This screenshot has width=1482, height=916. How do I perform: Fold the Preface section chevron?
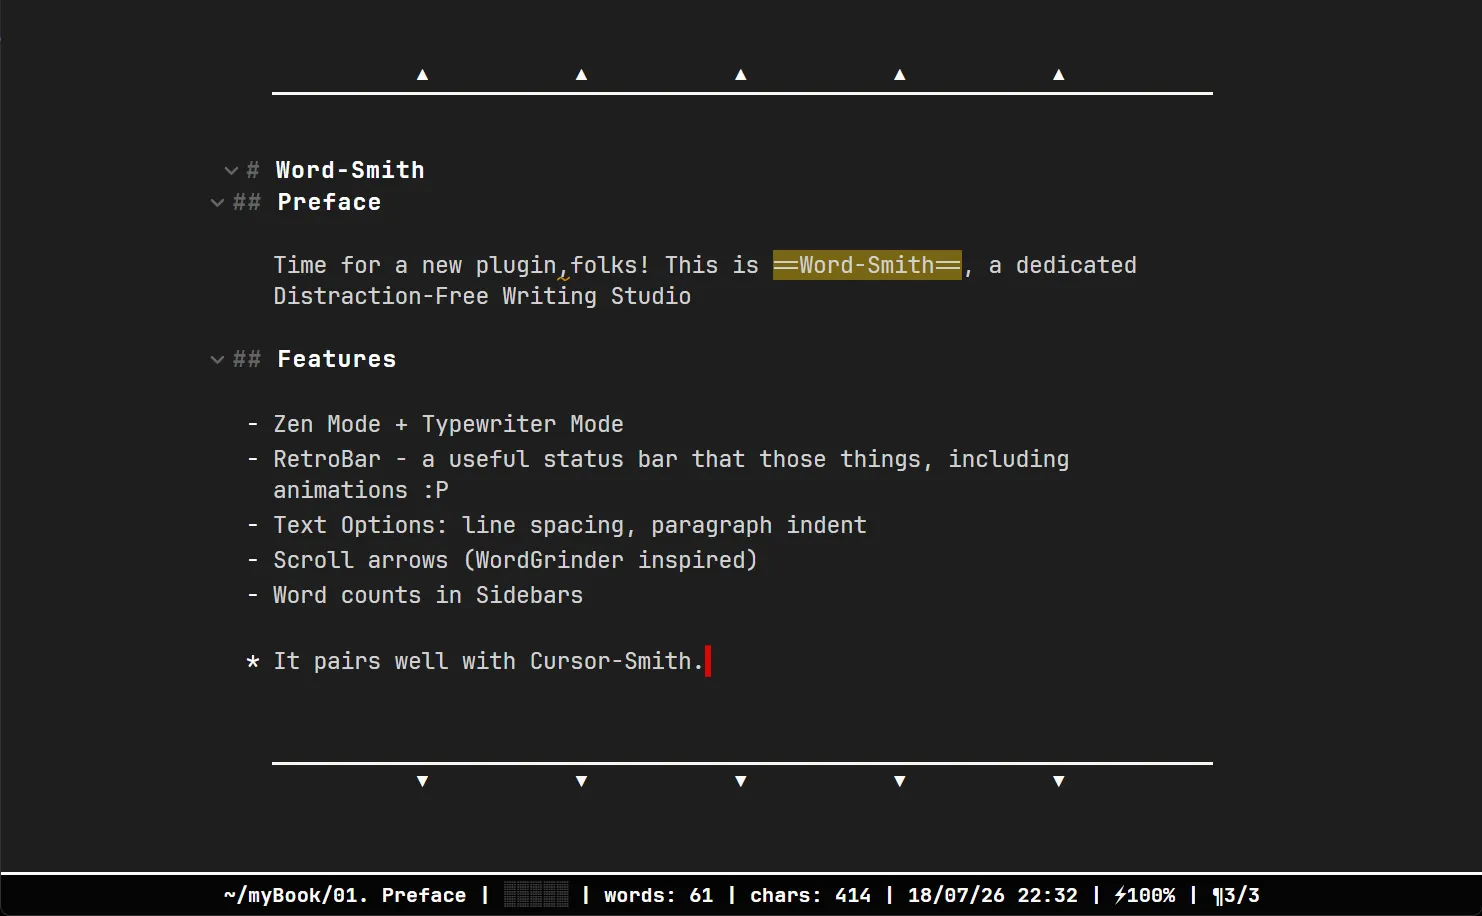click(x=217, y=203)
